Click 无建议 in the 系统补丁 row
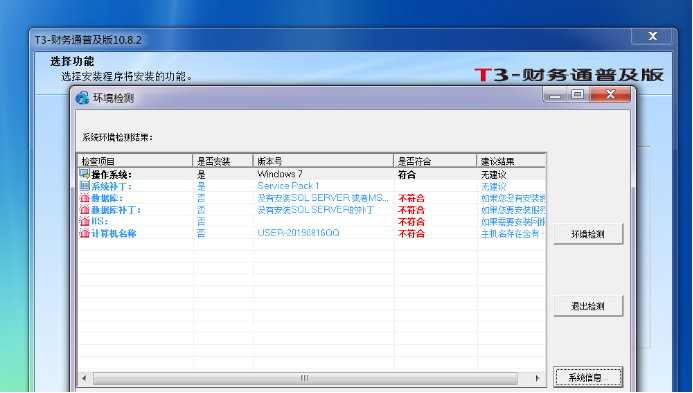Image resolution: width=693 pixels, height=393 pixels. [x=493, y=187]
